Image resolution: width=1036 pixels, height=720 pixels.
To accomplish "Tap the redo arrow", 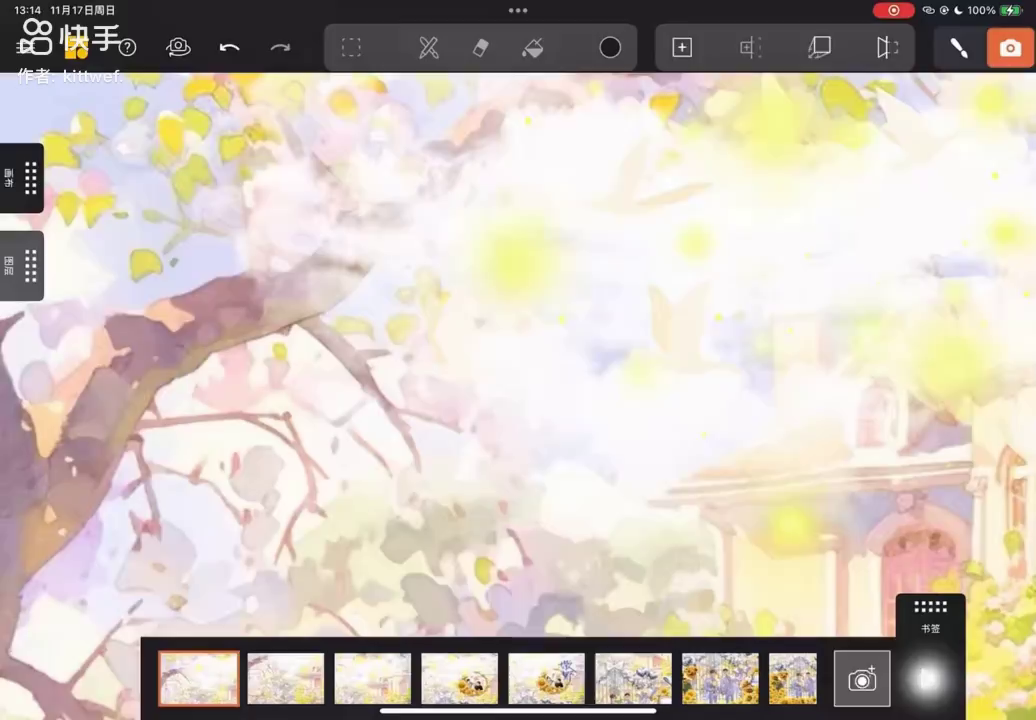I will (x=281, y=48).
